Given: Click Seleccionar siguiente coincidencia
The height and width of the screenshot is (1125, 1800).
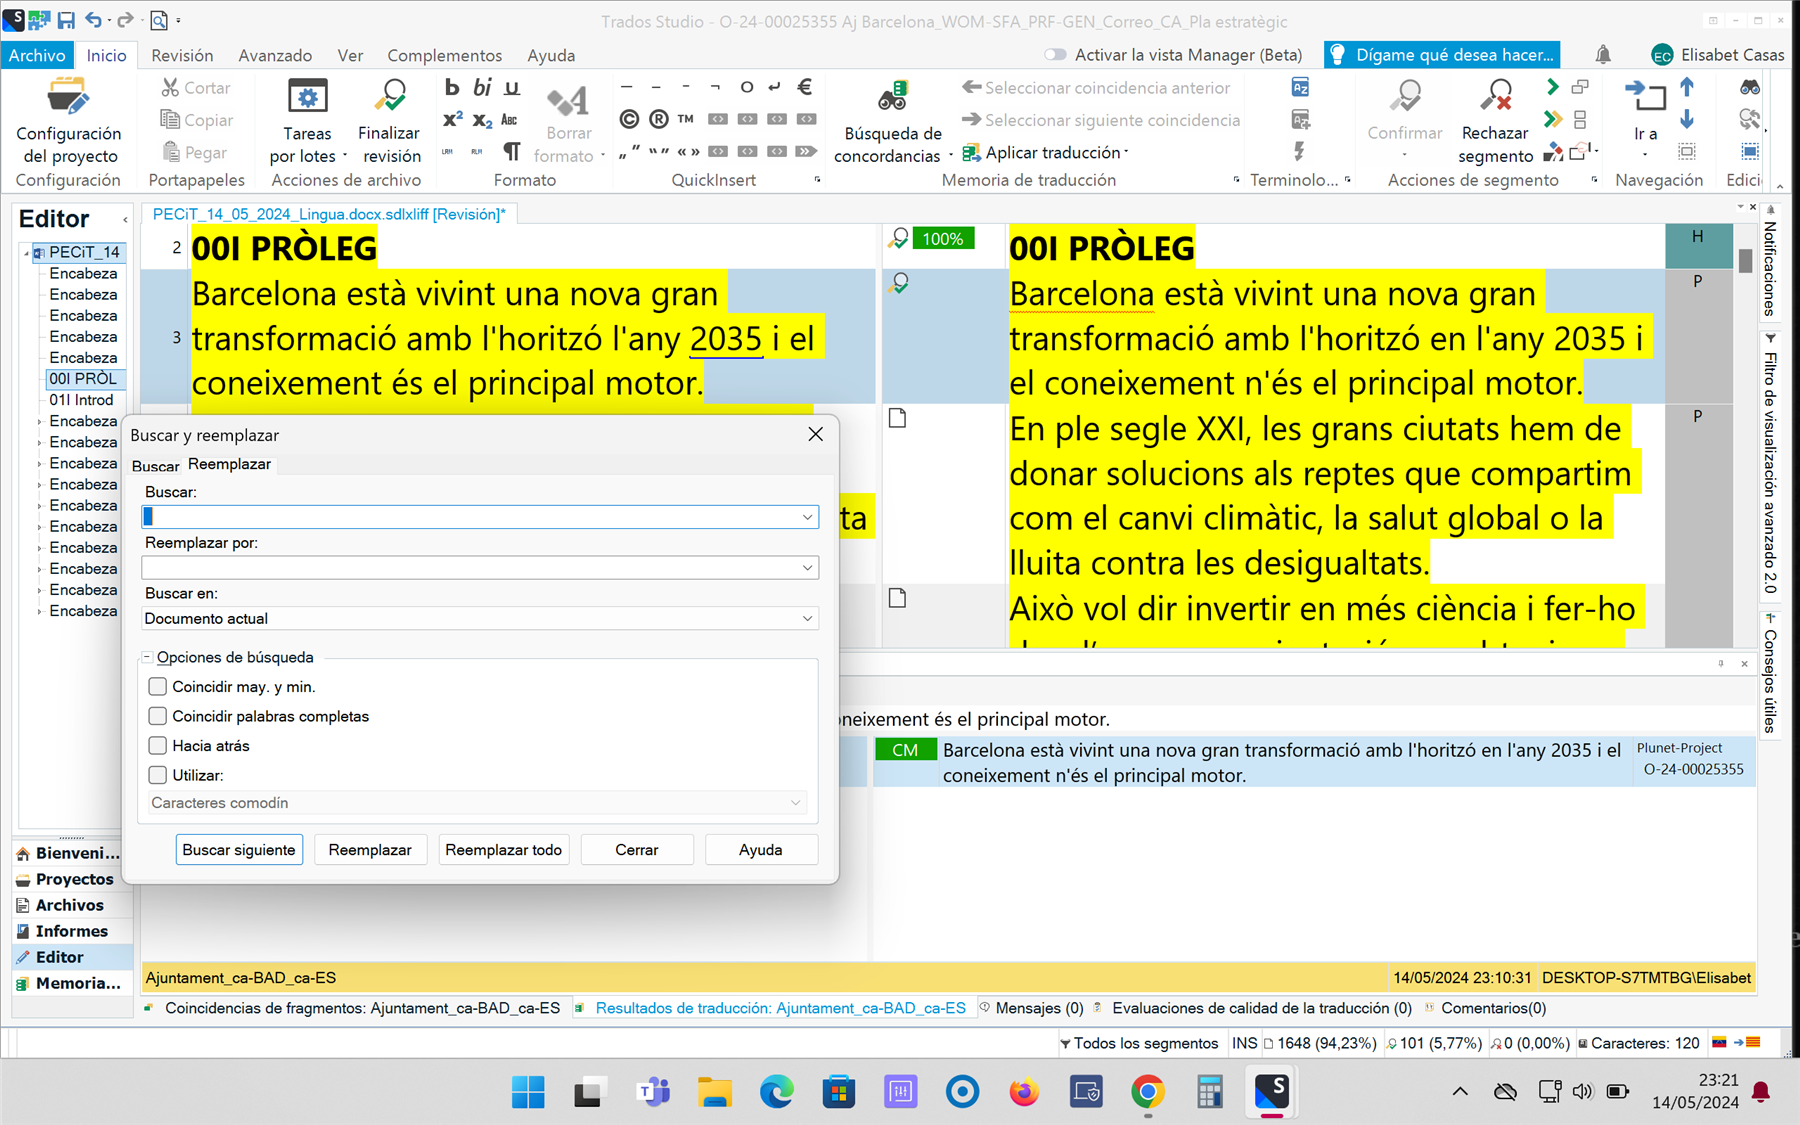Looking at the screenshot, I should [1101, 120].
